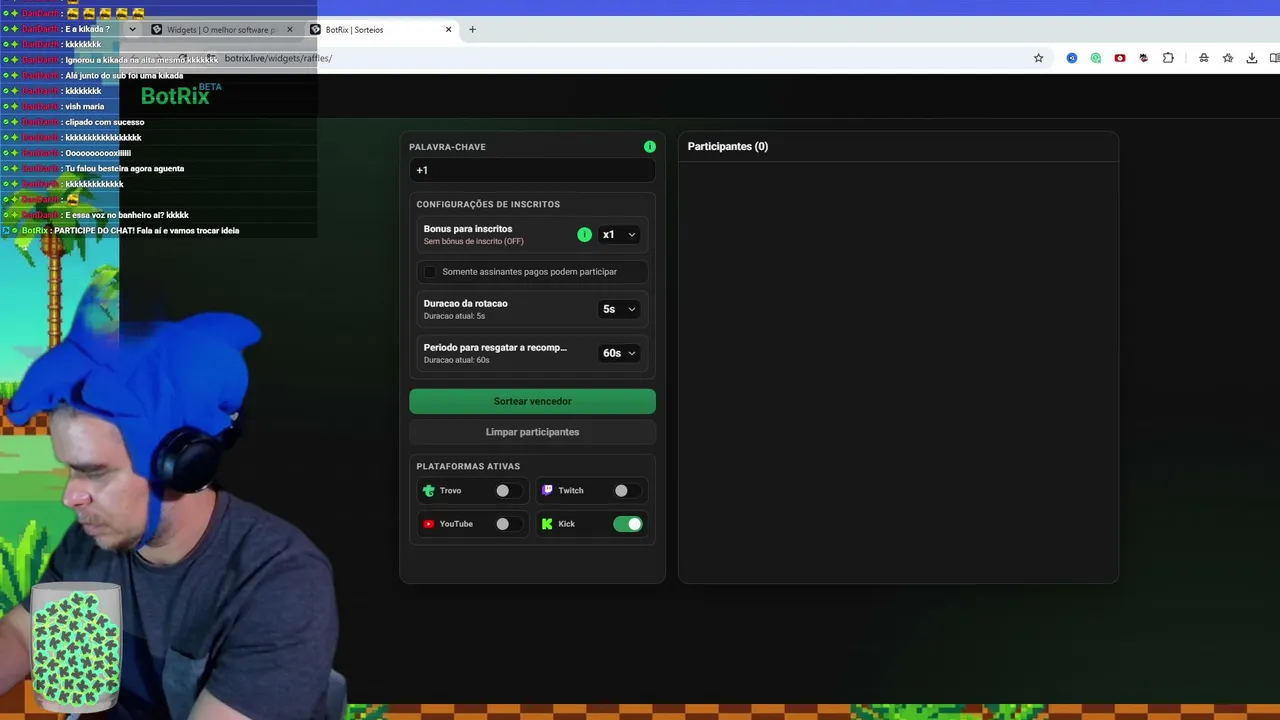This screenshot has height=720, width=1280.
Task: Click the Twitch platform logo
Action: 547,491
